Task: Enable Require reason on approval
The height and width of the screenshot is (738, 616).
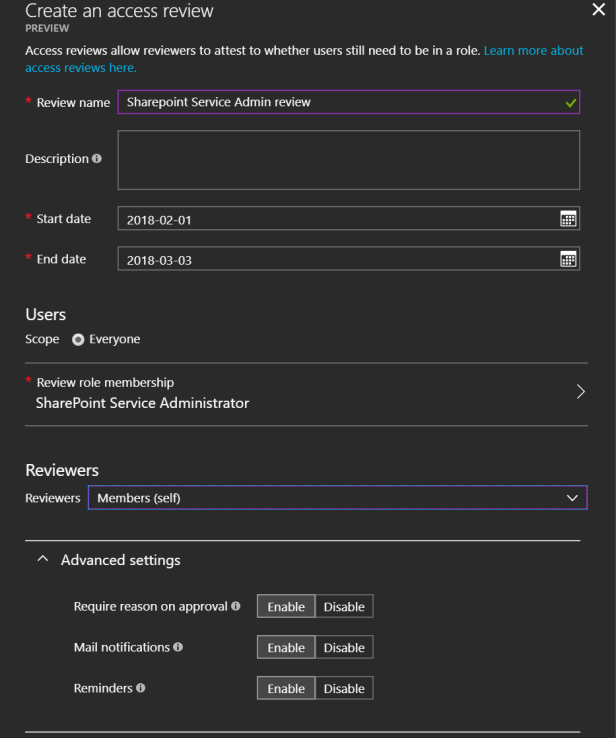Action: 286,607
